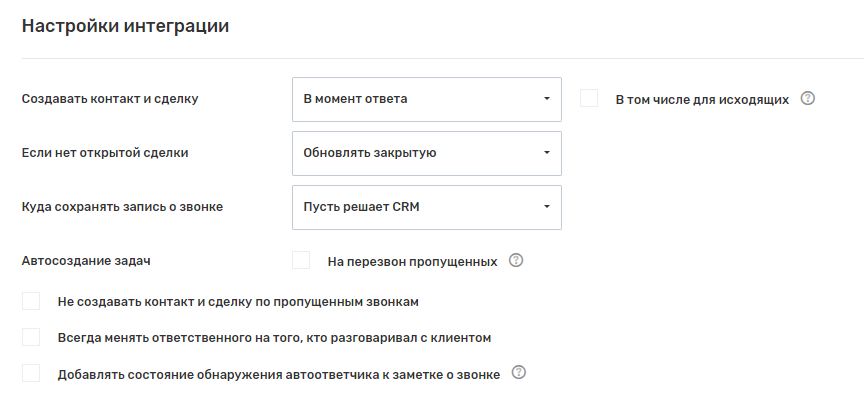Tick 'На перезвон пропущенных' checkbox
Image resolution: width=864 pixels, height=417 pixels.
[x=301, y=261]
